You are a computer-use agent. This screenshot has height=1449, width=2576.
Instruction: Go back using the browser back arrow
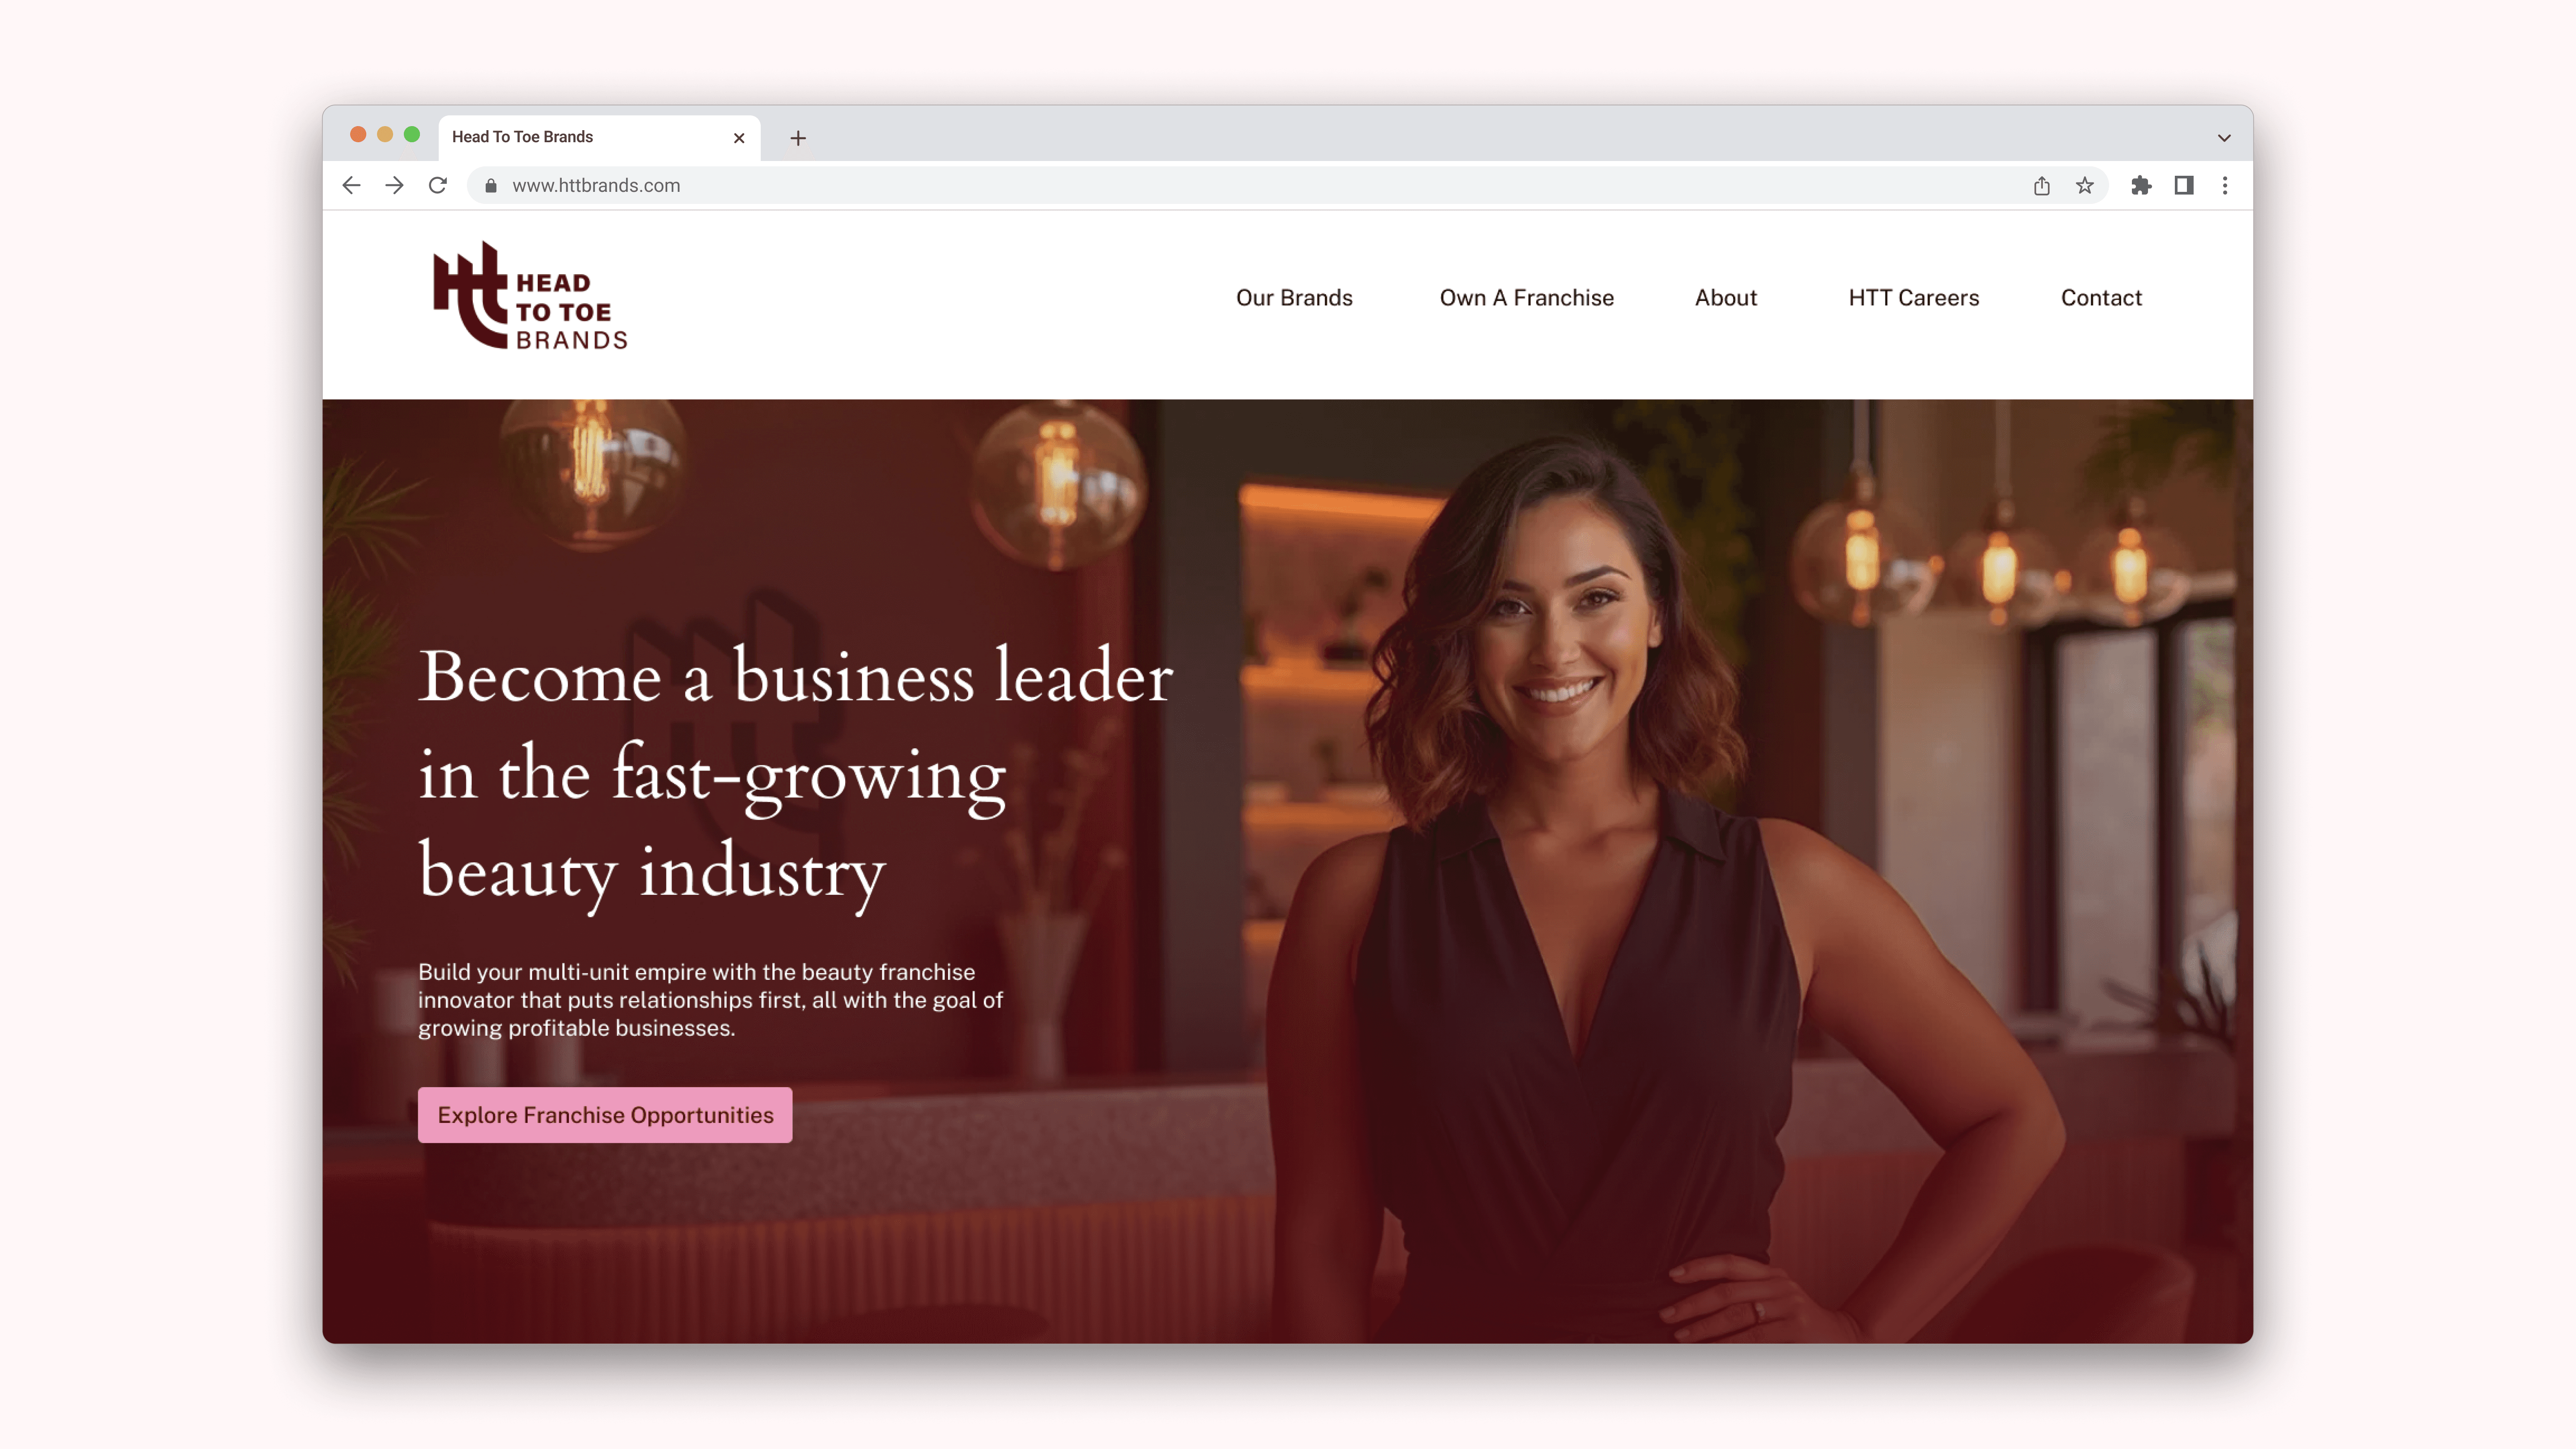pyautogui.click(x=351, y=185)
